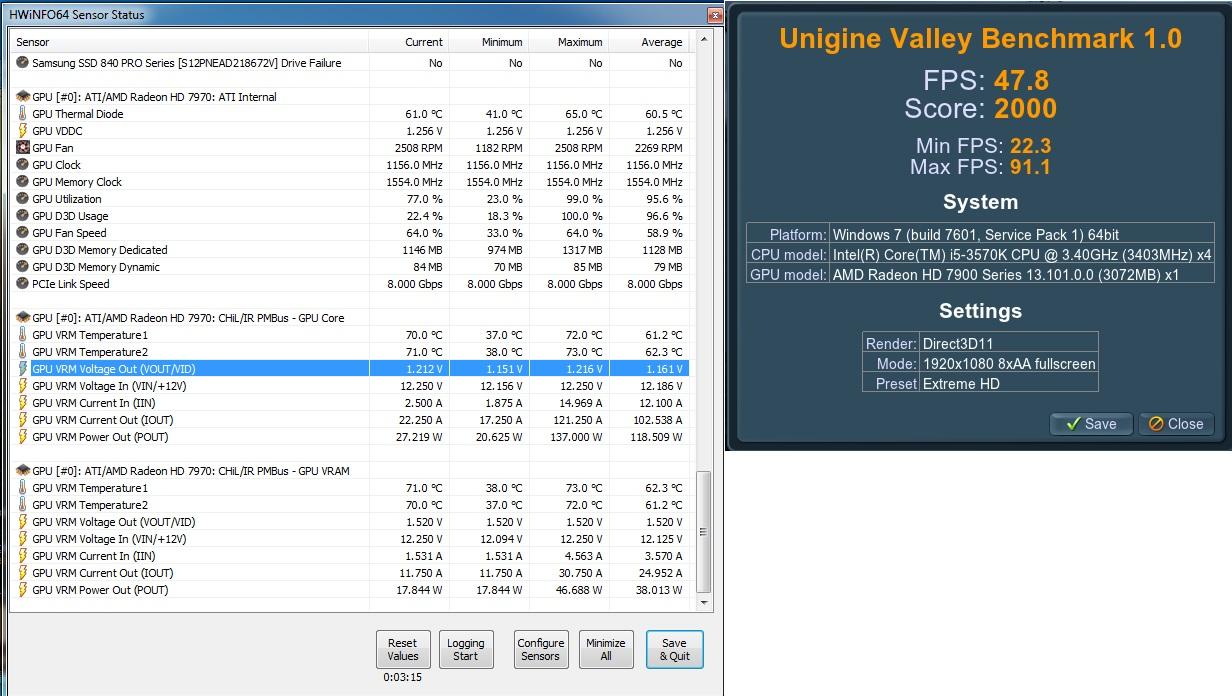Click the icon beside GPU Memory Clock
The width and height of the screenshot is (1232, 696).
point(23,182)
